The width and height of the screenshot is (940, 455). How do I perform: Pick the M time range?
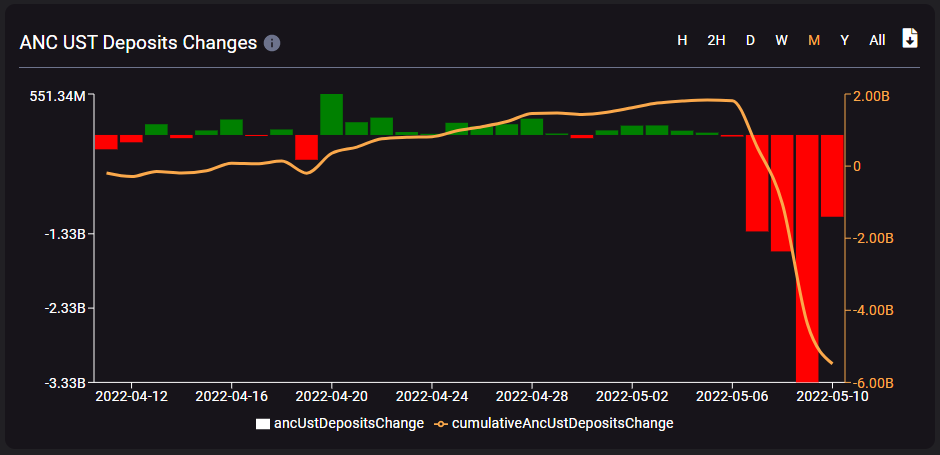click(814, 40)
